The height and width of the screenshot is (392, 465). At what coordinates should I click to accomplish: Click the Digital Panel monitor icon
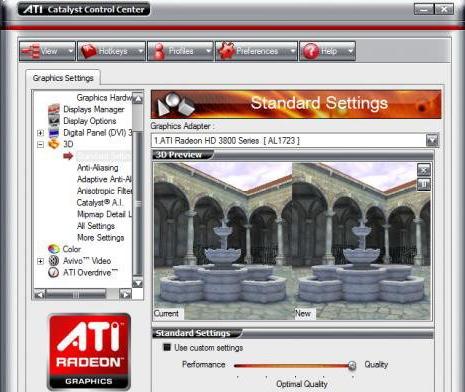(x=54, y=133)
